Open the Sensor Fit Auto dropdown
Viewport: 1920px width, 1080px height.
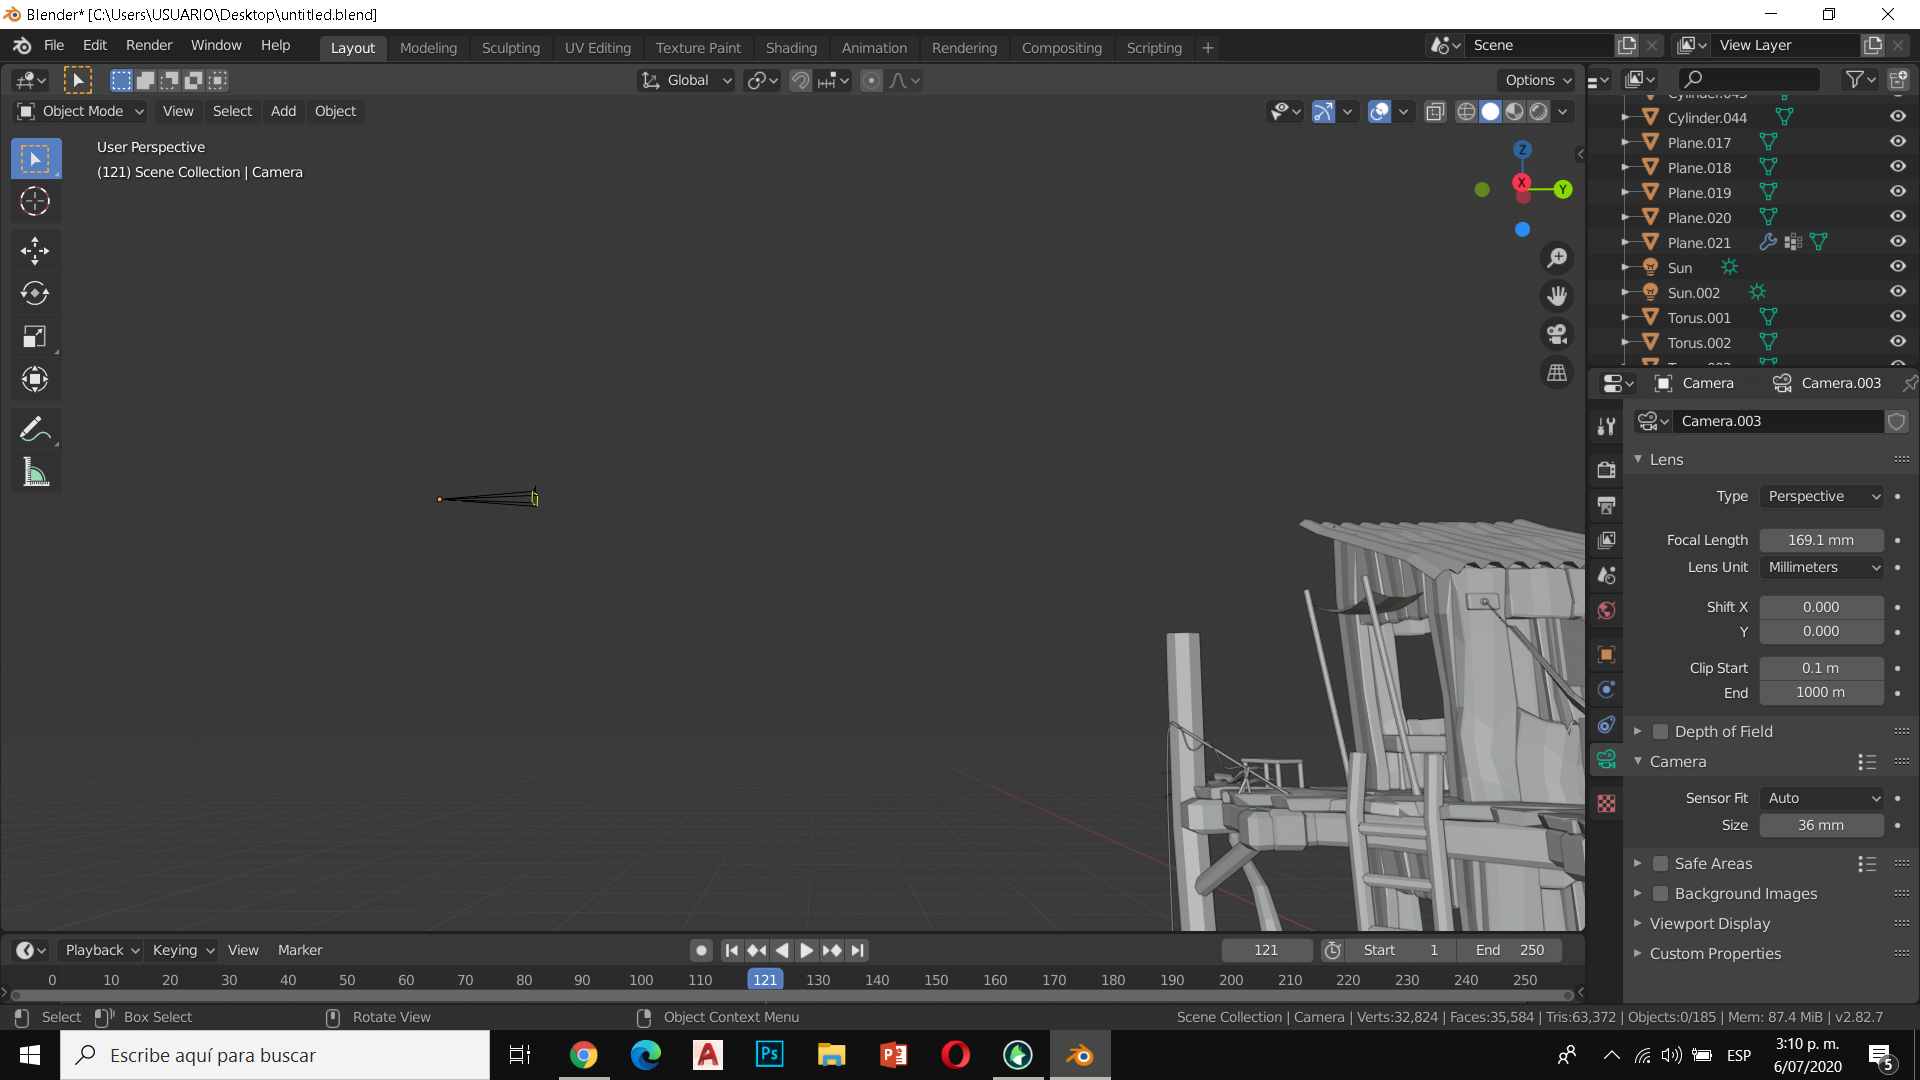(x=1821, y=798)
